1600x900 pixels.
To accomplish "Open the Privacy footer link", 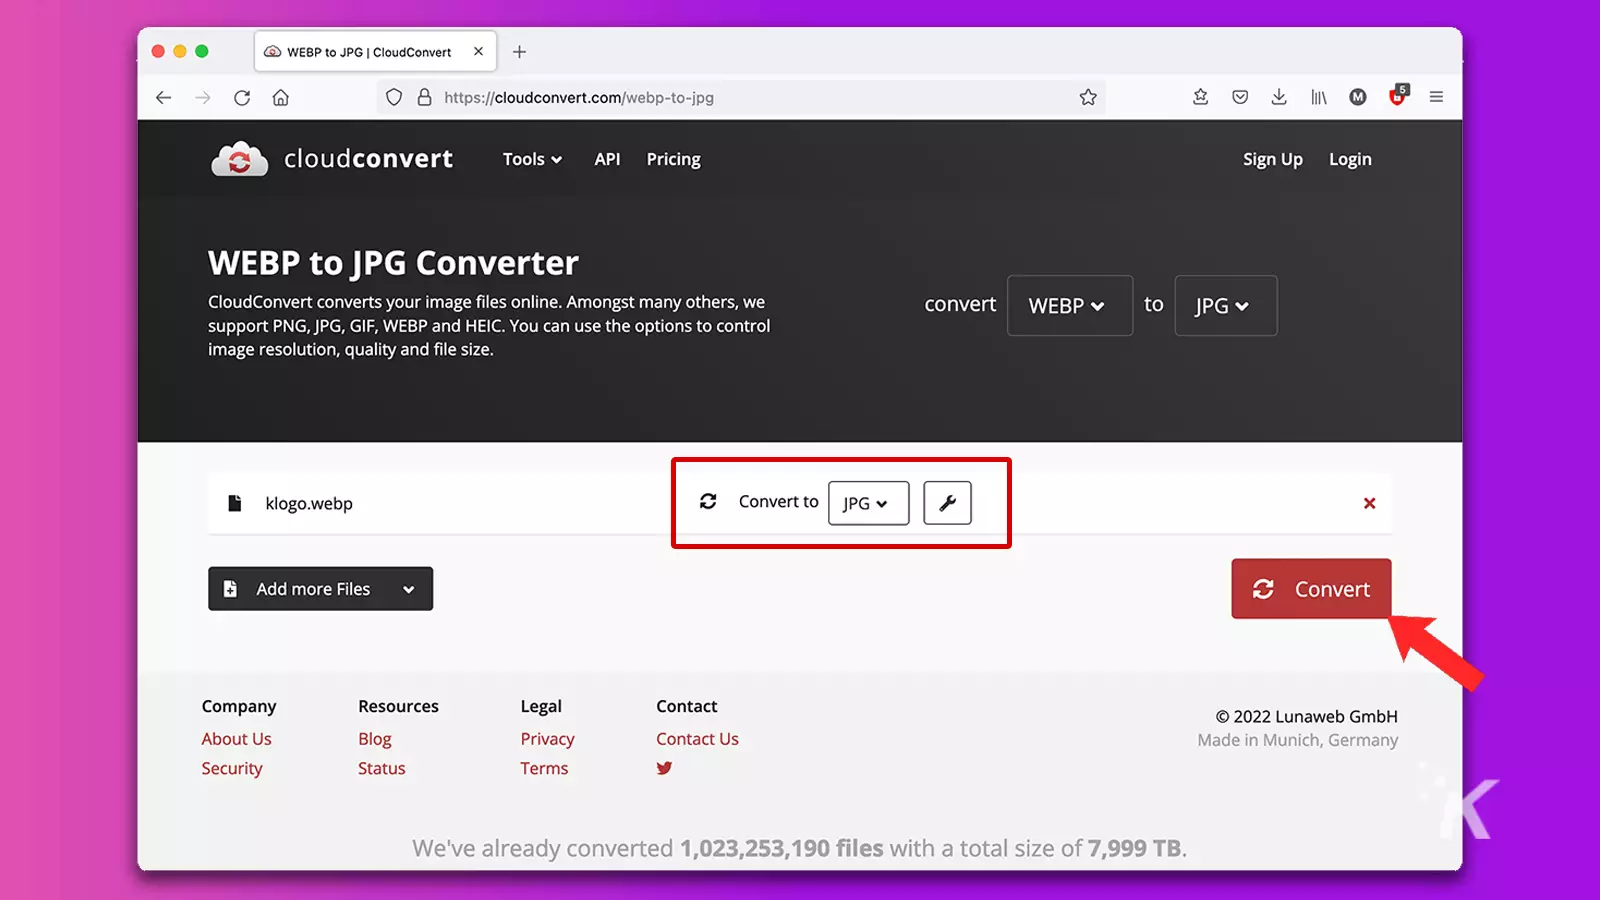I will (547, 739).
